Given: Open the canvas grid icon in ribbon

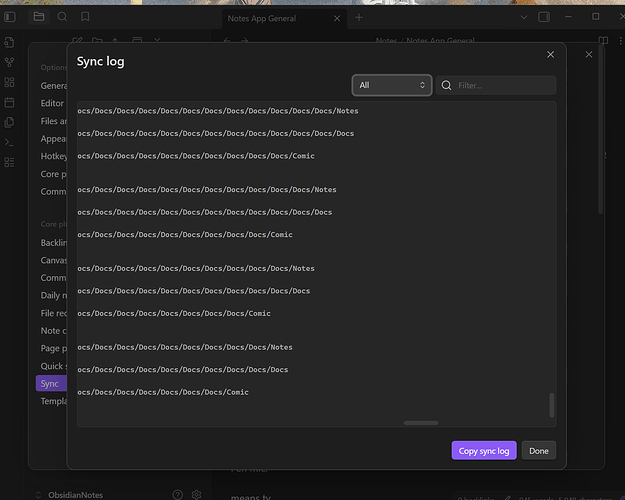Looking at the screenshot, I should pyautogui.click(x=10, y=82).
